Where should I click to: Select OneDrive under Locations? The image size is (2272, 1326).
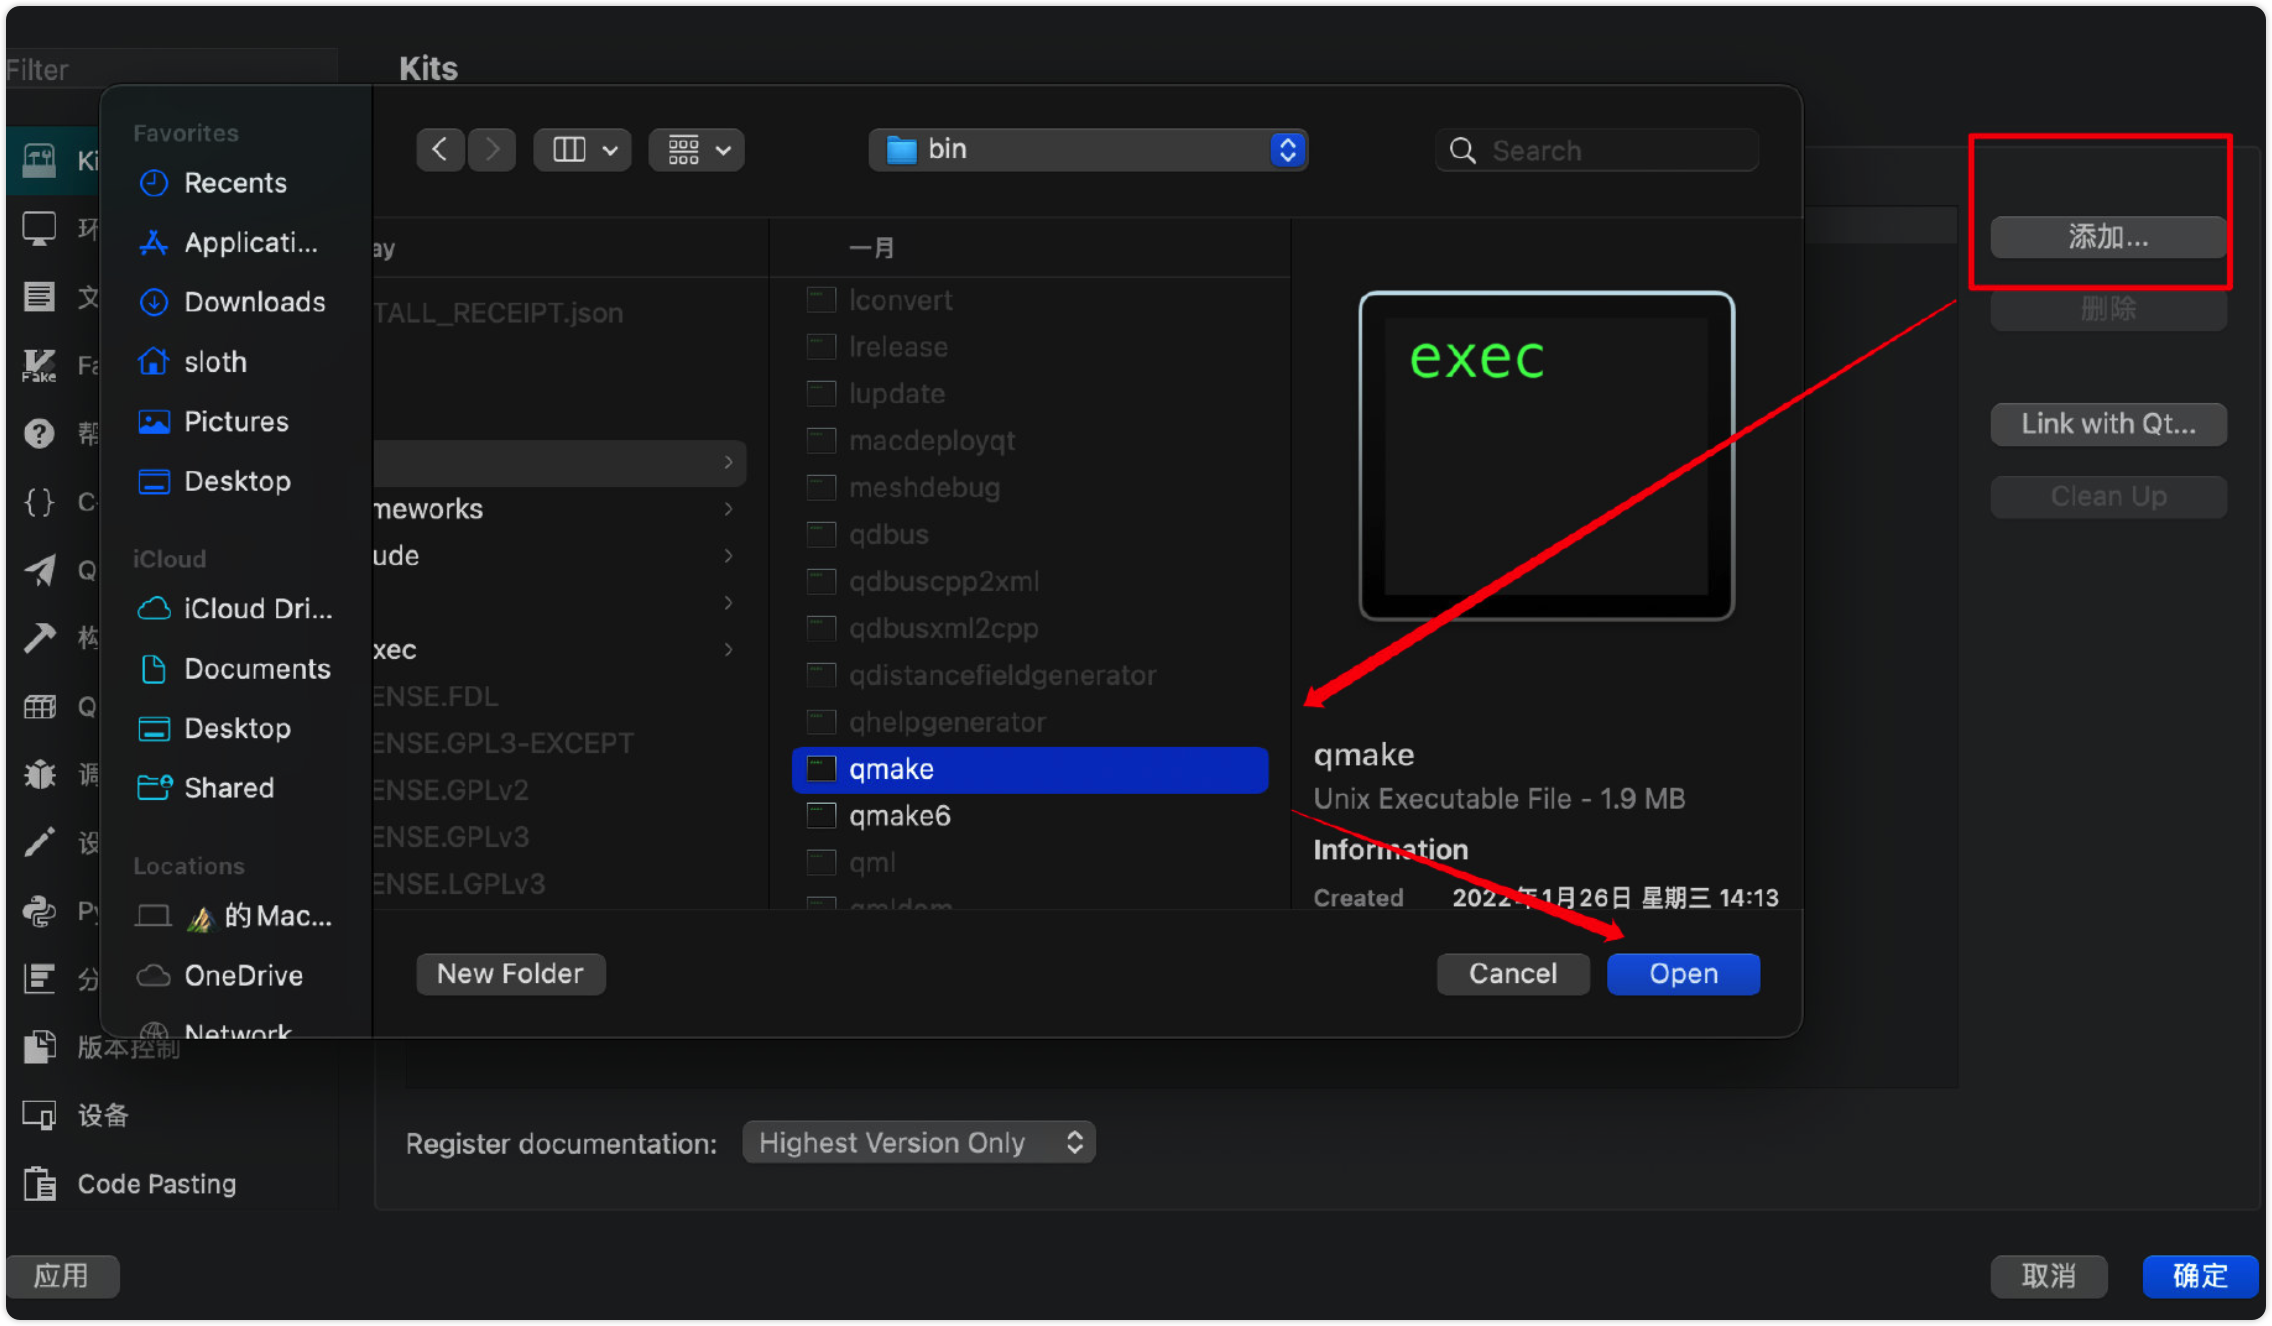pyautogui.click(x=243, y=975)
